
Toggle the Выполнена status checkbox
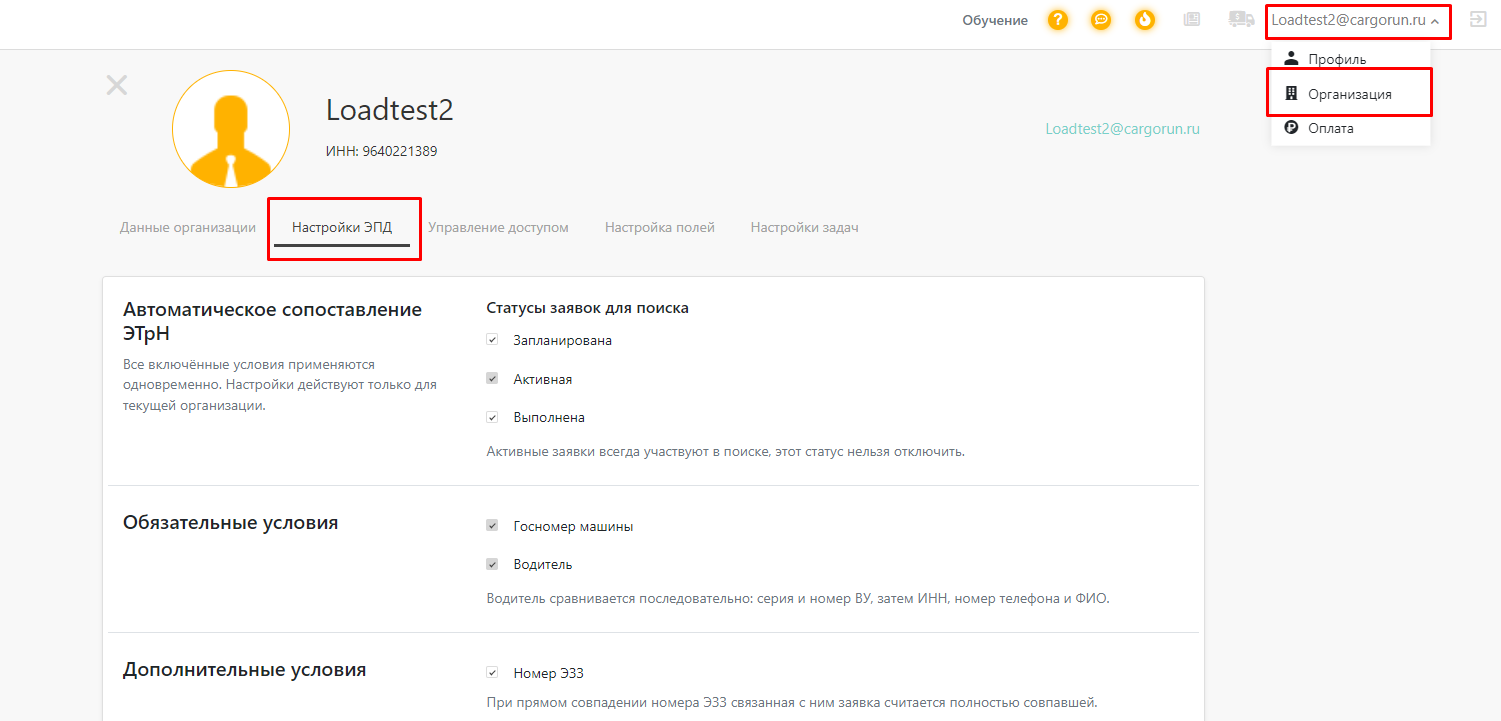tap(492, 417)
